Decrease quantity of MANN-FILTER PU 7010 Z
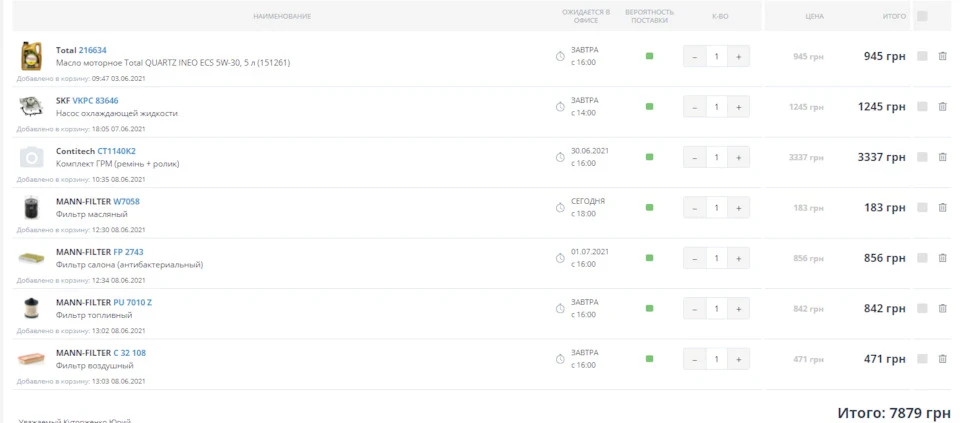960x423 pixels. pos(694,309)
